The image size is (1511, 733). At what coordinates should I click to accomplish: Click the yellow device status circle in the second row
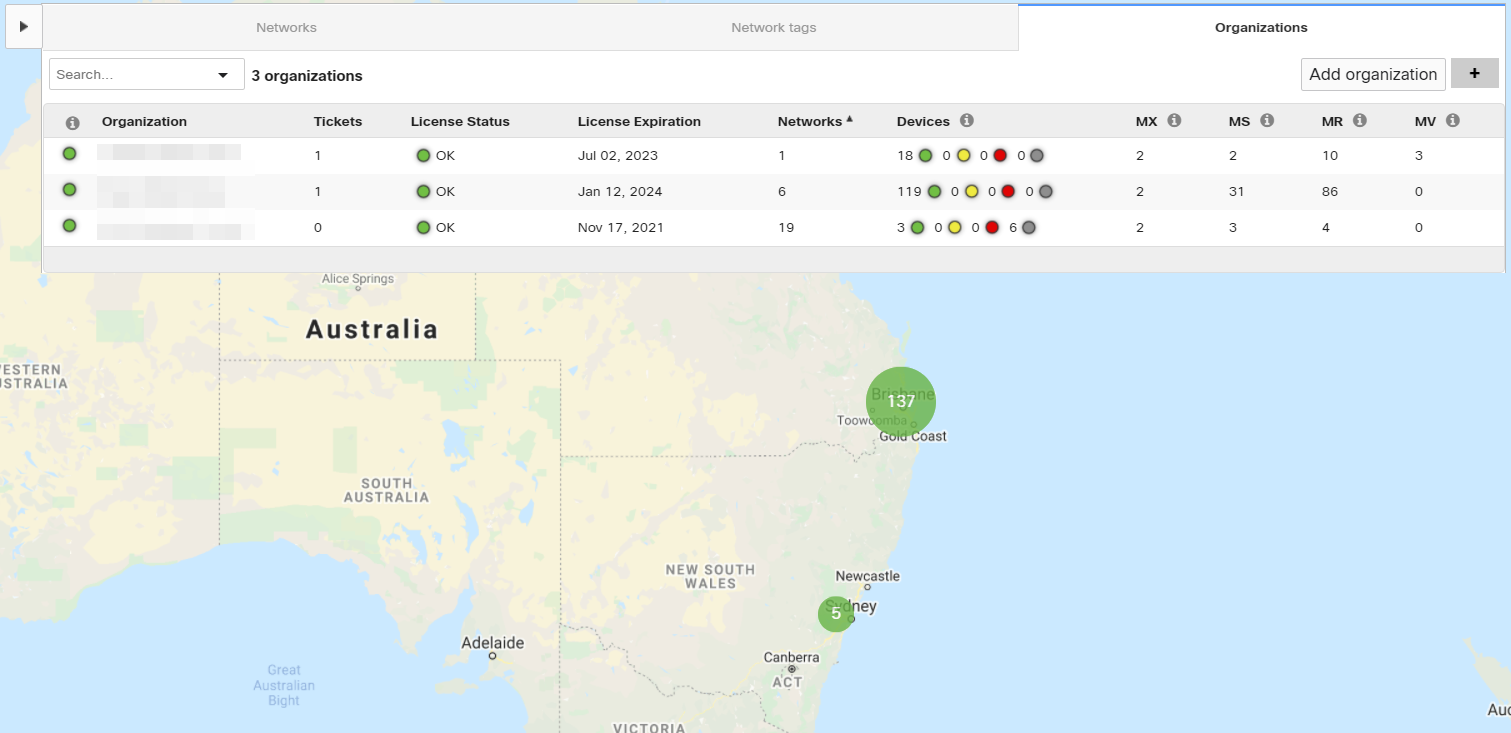[972, 191]
